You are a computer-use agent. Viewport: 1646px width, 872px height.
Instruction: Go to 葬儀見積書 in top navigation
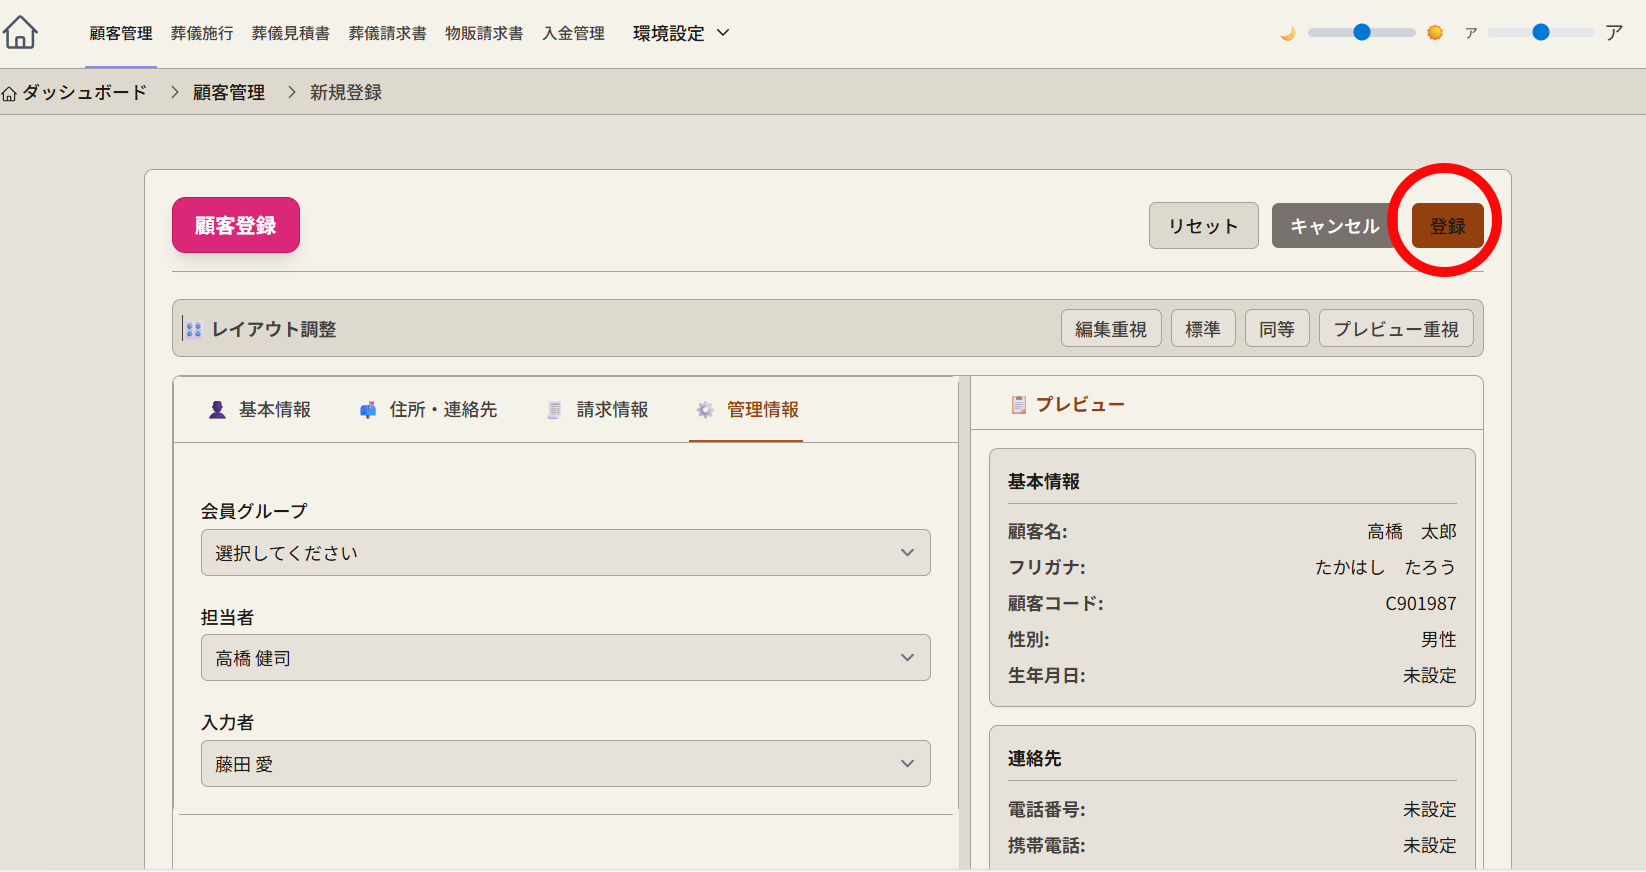(x=290, y=33)
